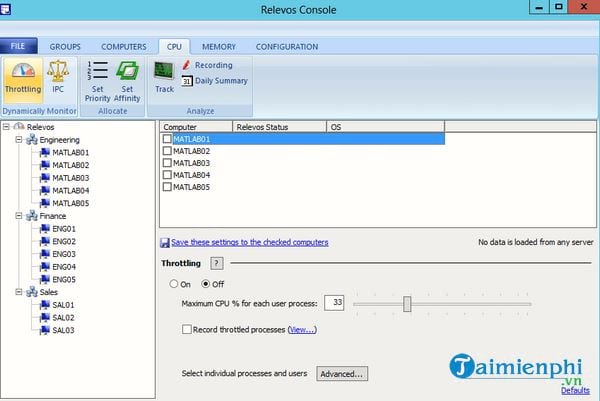Click the Maximum CPU % input field
The image size is (600, 401).
click(x=335, y=303)
